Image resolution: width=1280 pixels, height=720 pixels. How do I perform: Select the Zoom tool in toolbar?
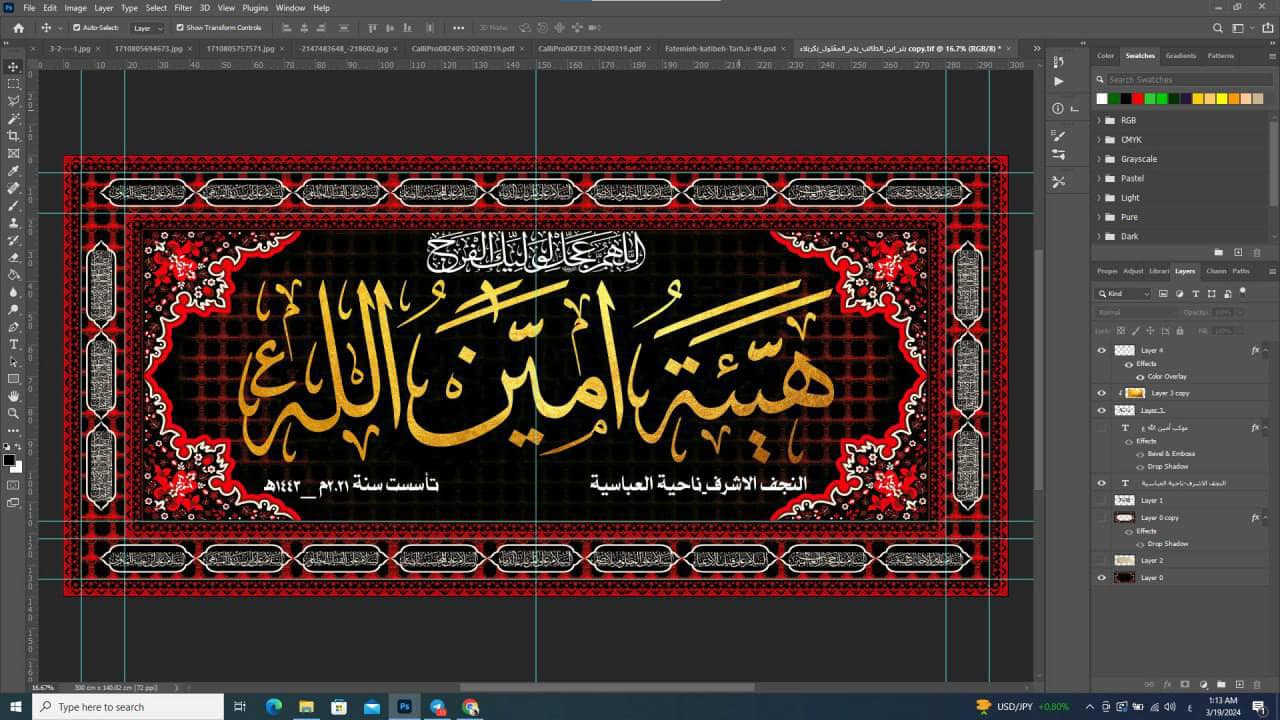13,413
